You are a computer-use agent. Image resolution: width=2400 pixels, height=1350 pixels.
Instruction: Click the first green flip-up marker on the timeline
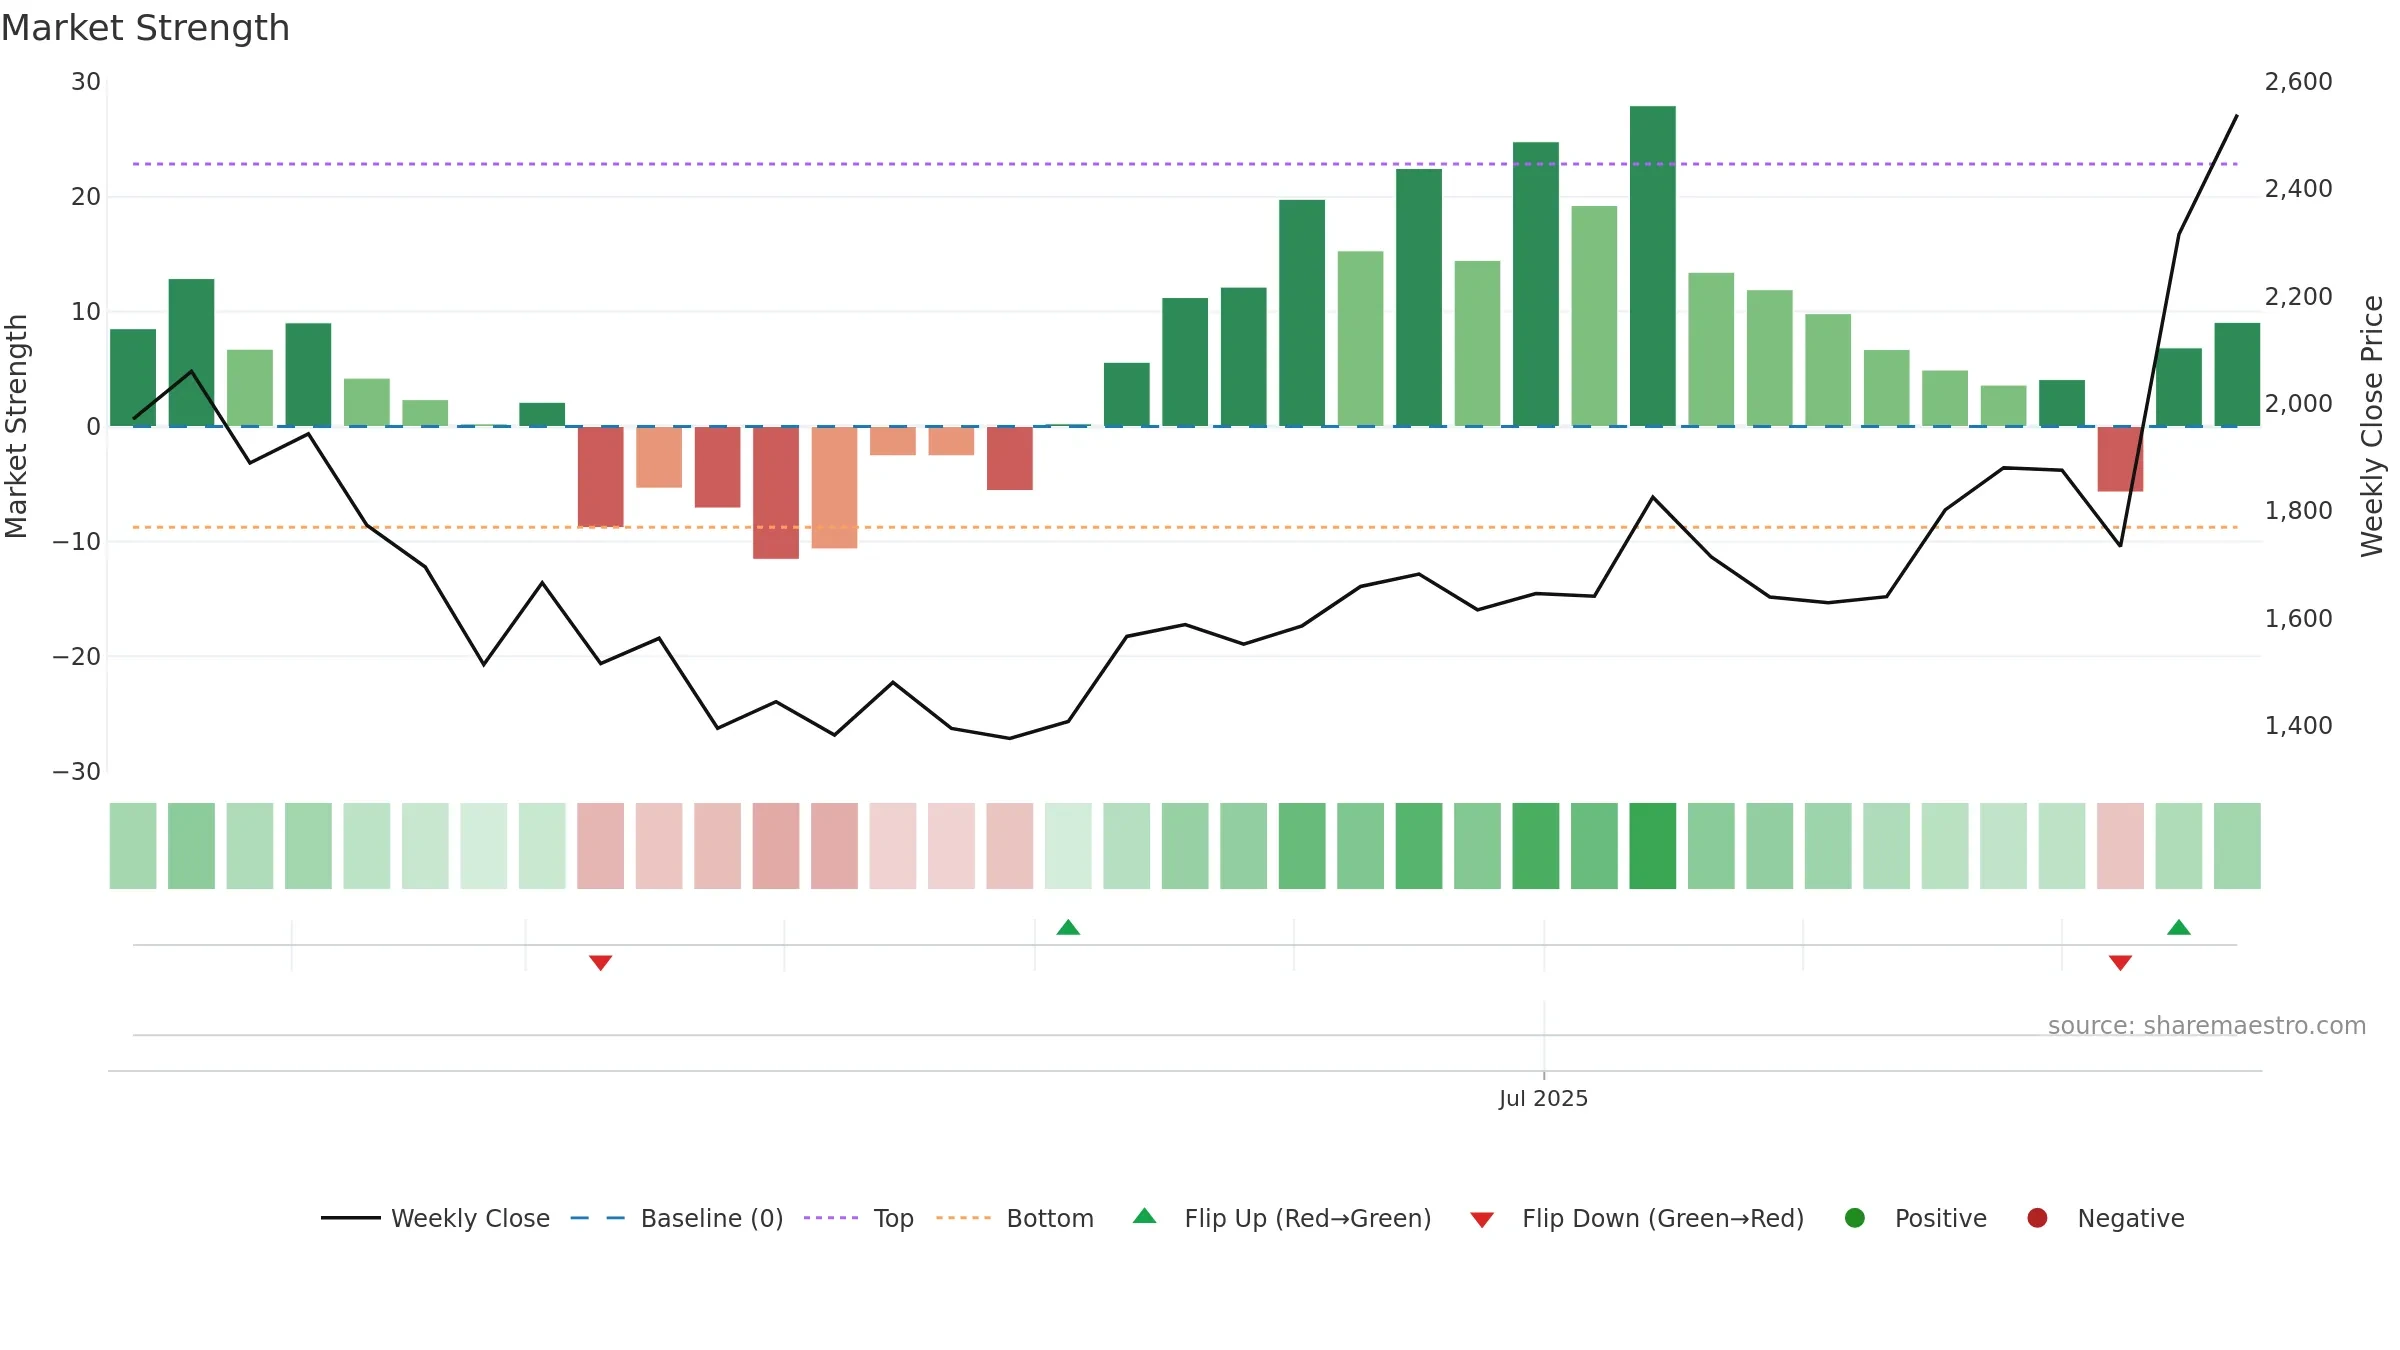tap(1068, 927)
